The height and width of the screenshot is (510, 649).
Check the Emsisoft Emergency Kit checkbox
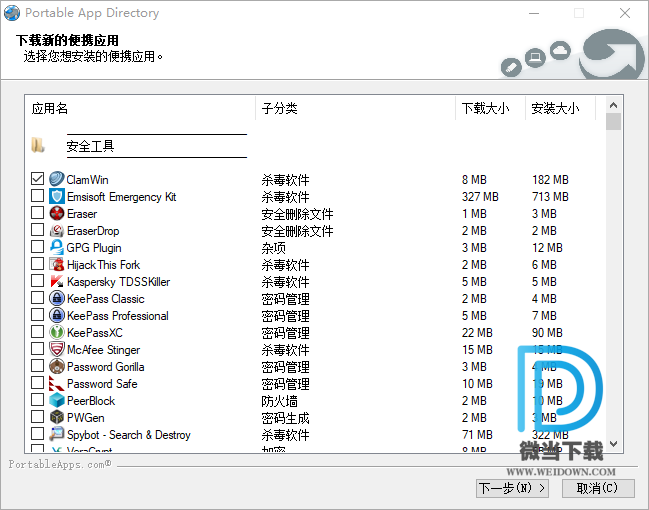pos(37,195)
